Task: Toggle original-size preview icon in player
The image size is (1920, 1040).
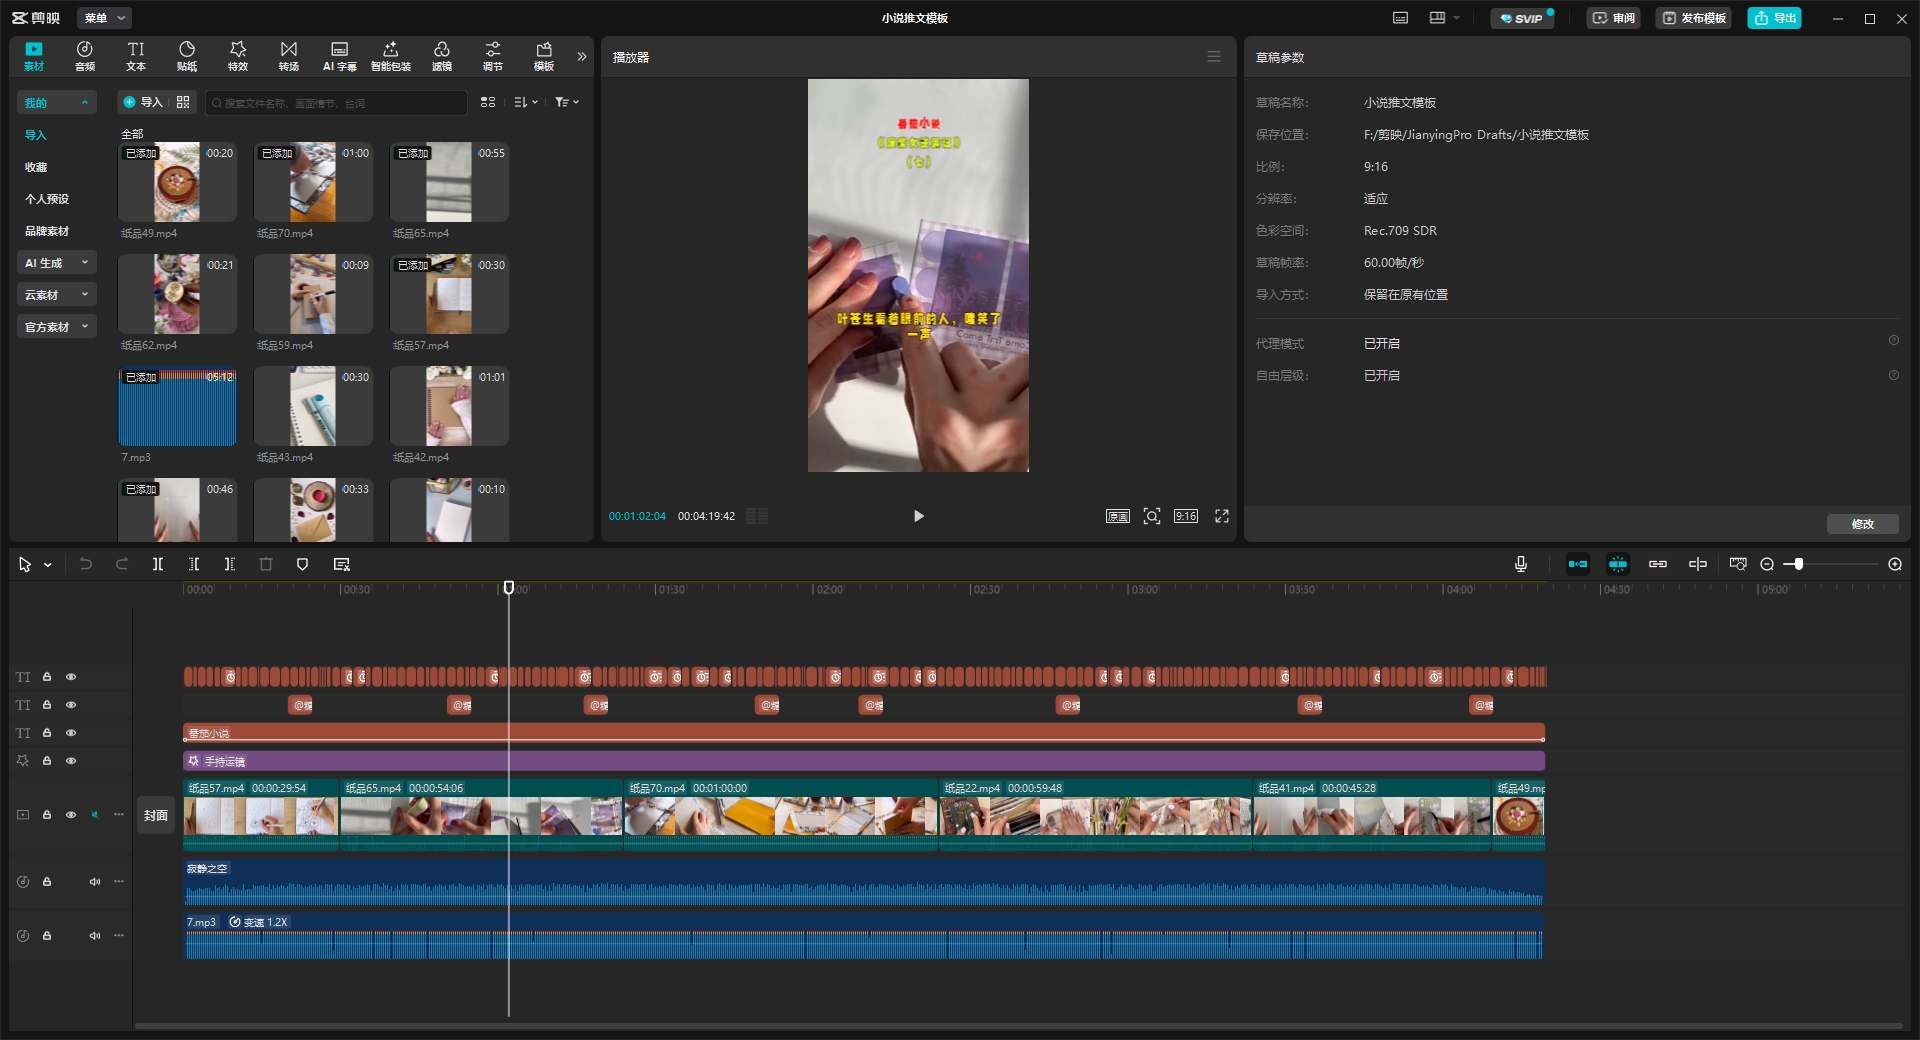Action: pos(1117,516)
